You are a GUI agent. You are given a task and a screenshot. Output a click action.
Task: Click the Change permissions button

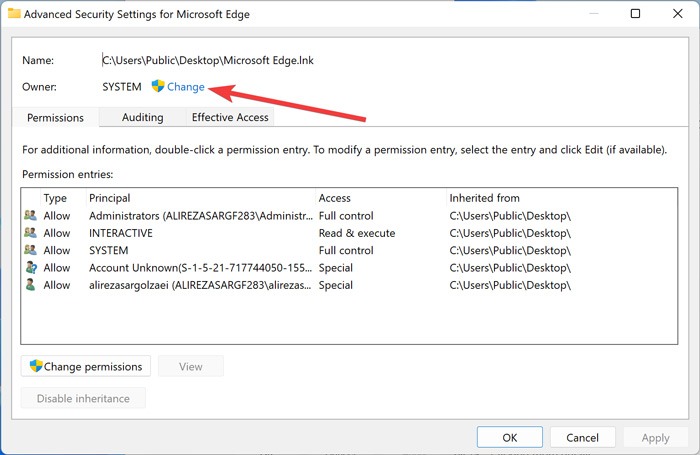tap(86, 367)
